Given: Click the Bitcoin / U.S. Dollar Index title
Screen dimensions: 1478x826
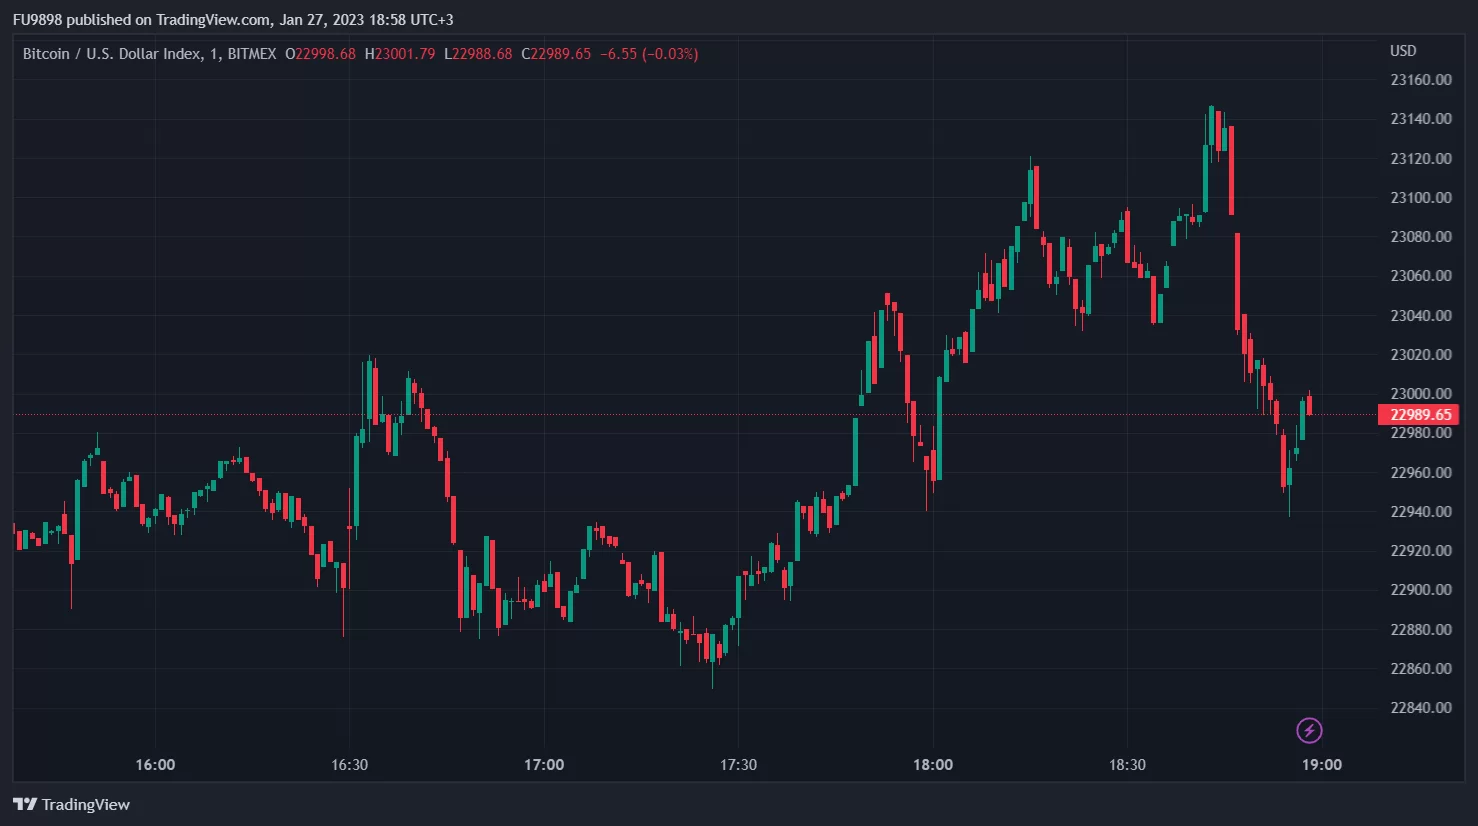Looking at the screenshot, I should click(112, 54).
